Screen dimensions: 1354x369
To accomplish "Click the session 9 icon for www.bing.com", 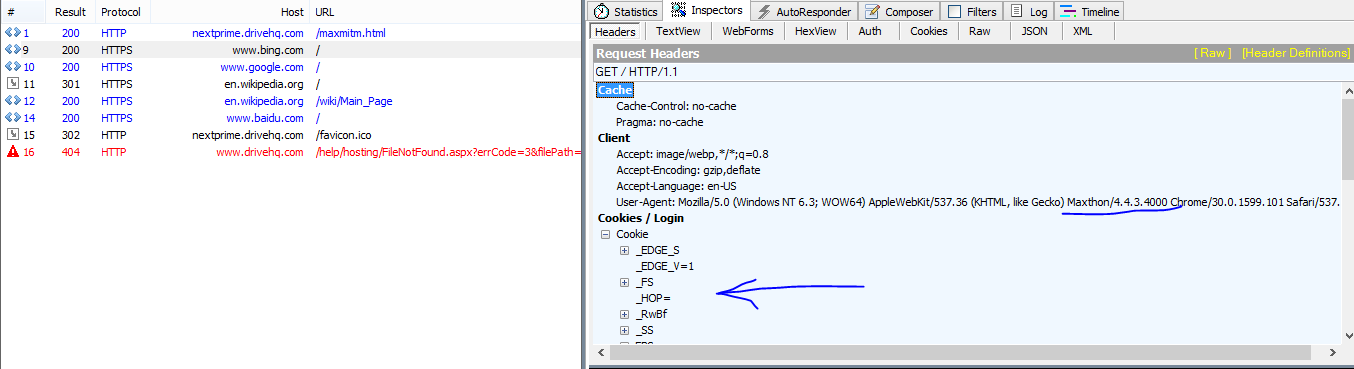I will click(12, 50).
